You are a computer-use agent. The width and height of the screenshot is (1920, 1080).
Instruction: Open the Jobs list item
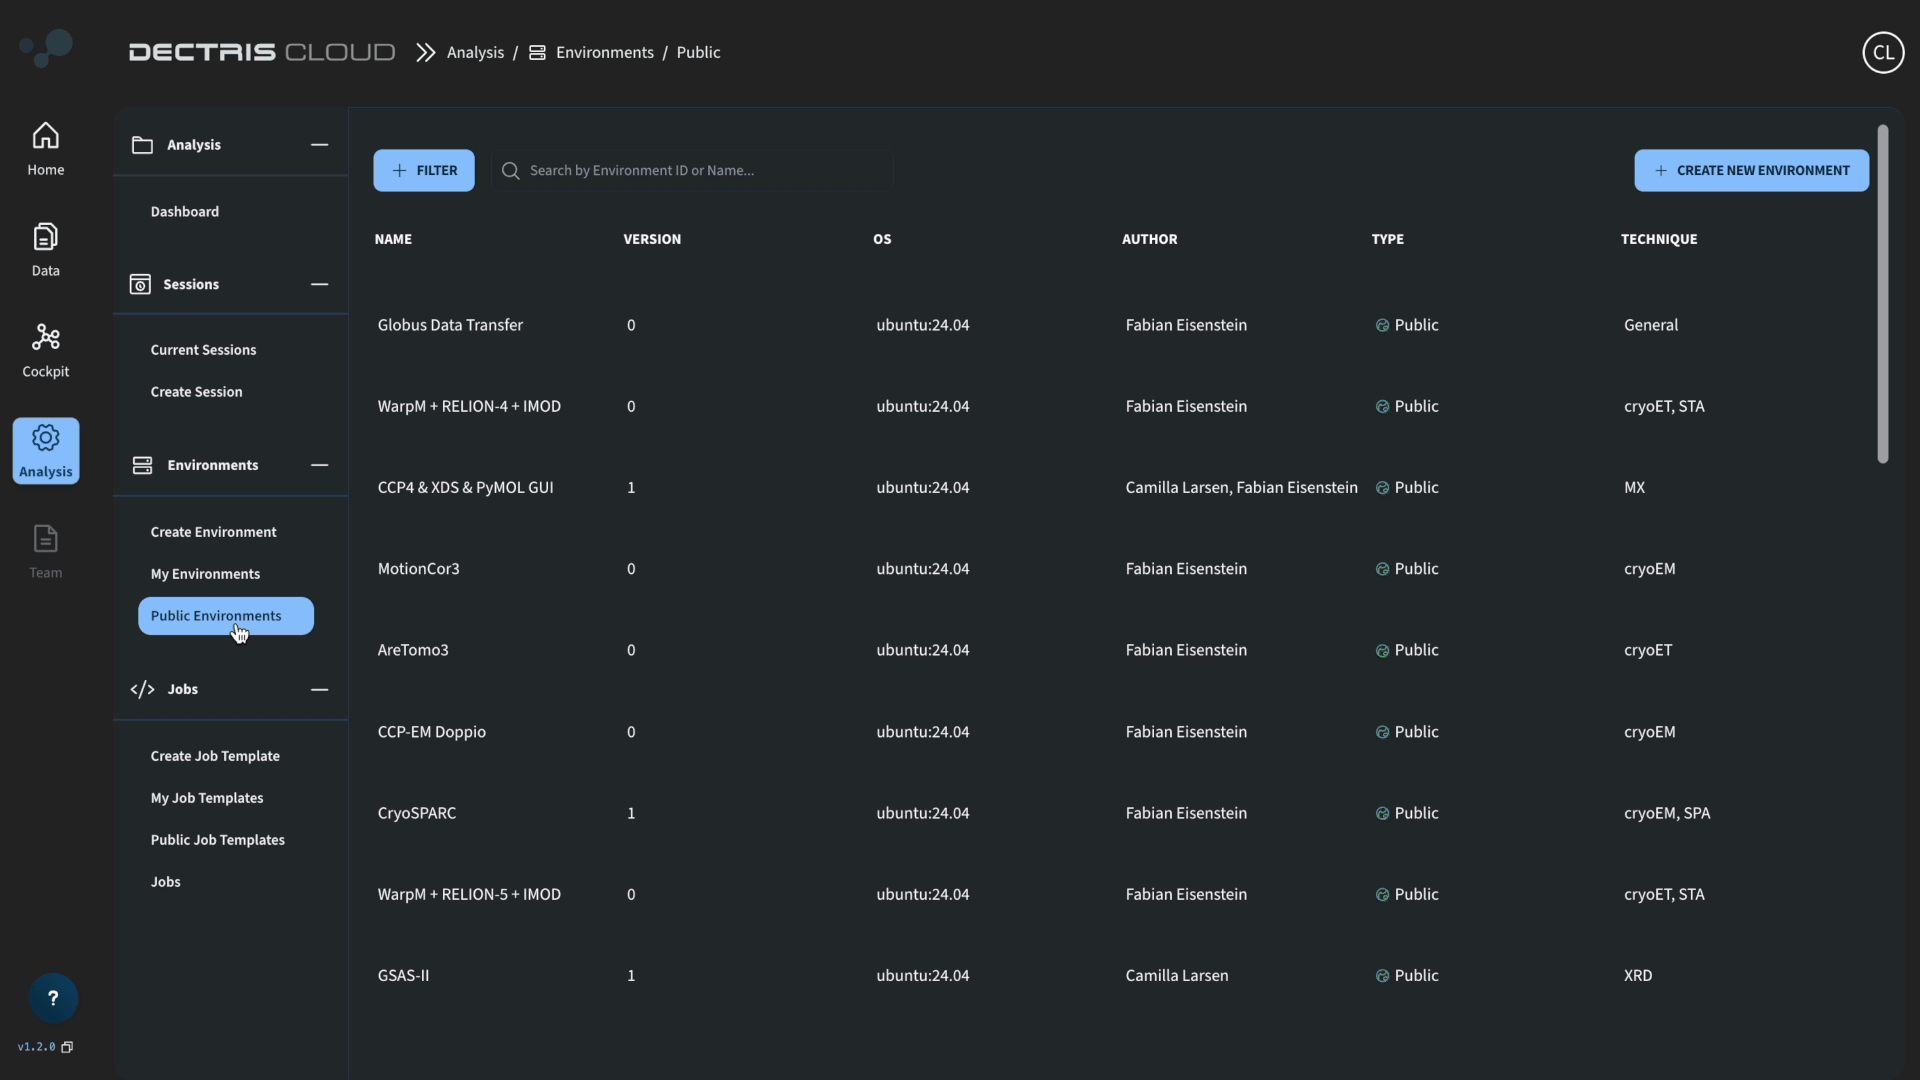point(165,882)
